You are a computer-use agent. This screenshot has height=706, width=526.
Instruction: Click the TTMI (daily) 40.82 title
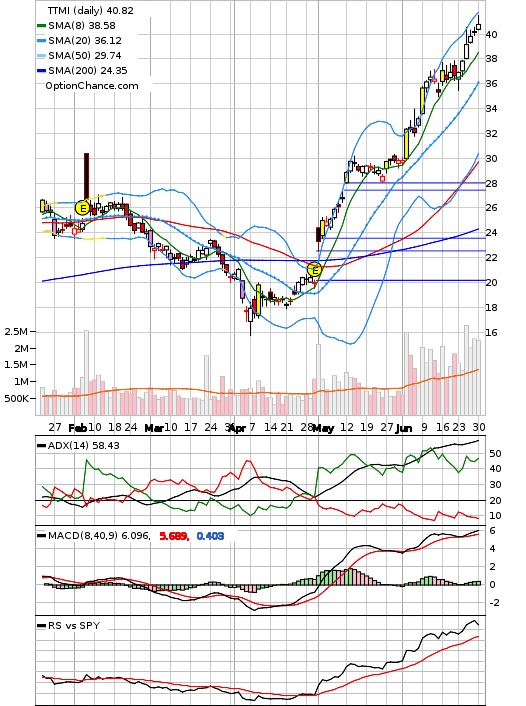click(91, 10)
